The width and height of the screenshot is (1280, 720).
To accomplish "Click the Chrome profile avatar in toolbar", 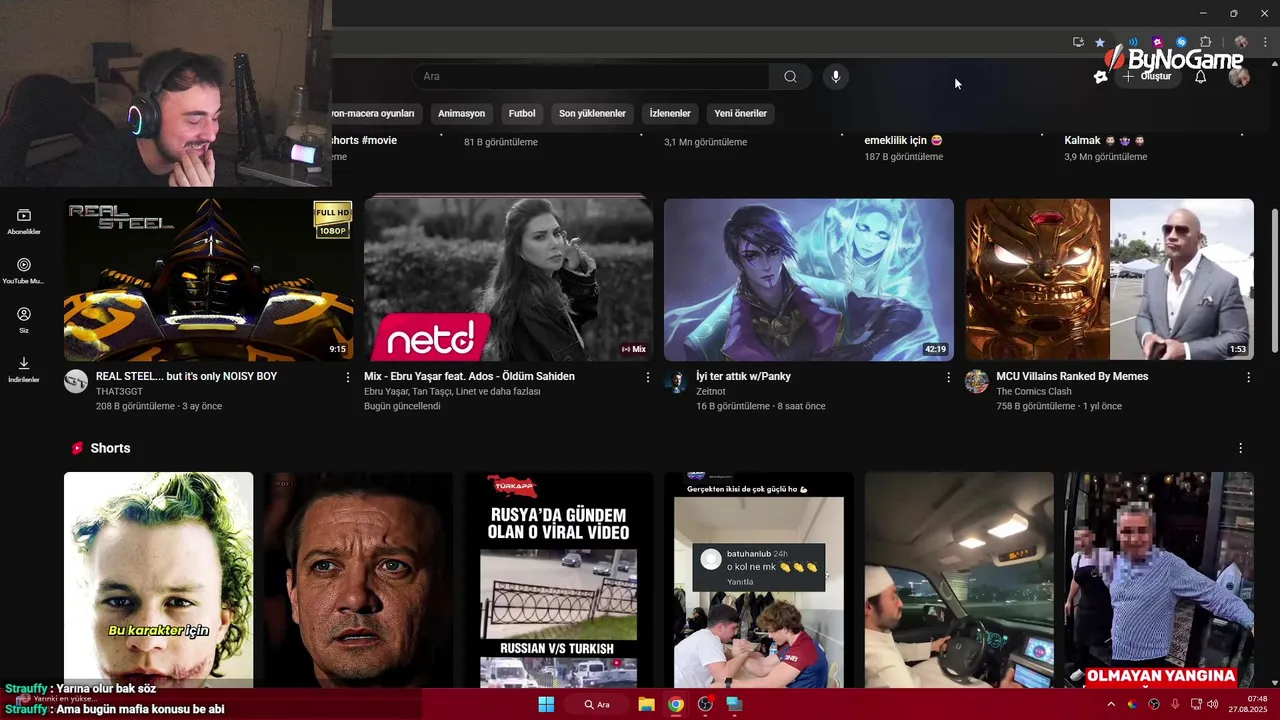I will point(1241,42).
